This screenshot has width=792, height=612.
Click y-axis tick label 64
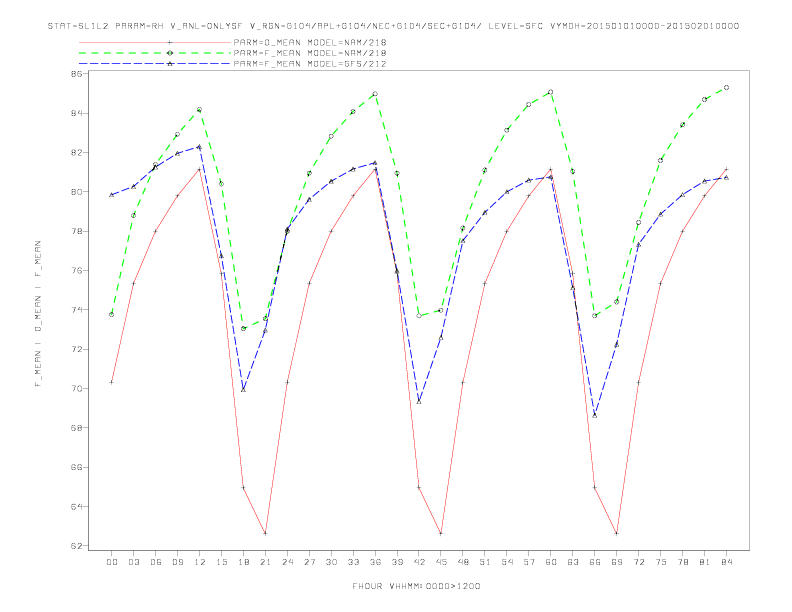(76, 506)
